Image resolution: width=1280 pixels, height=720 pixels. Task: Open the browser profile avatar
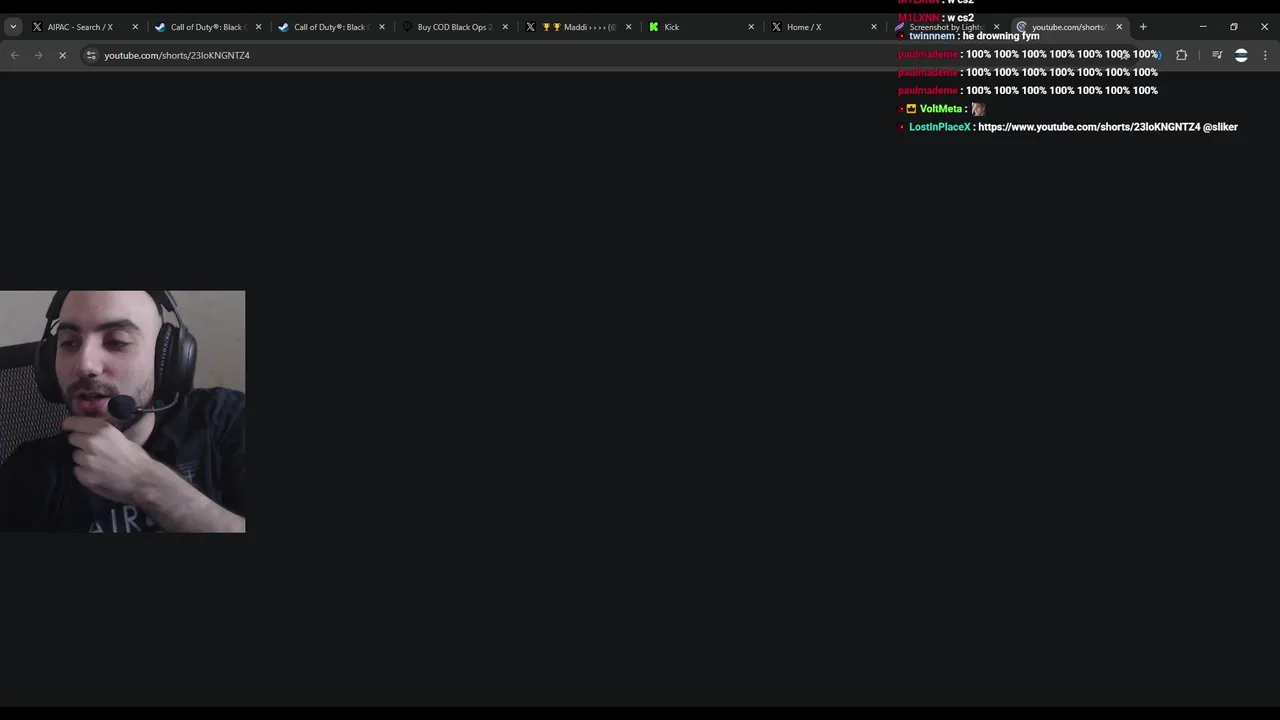tap(1241, 55)
